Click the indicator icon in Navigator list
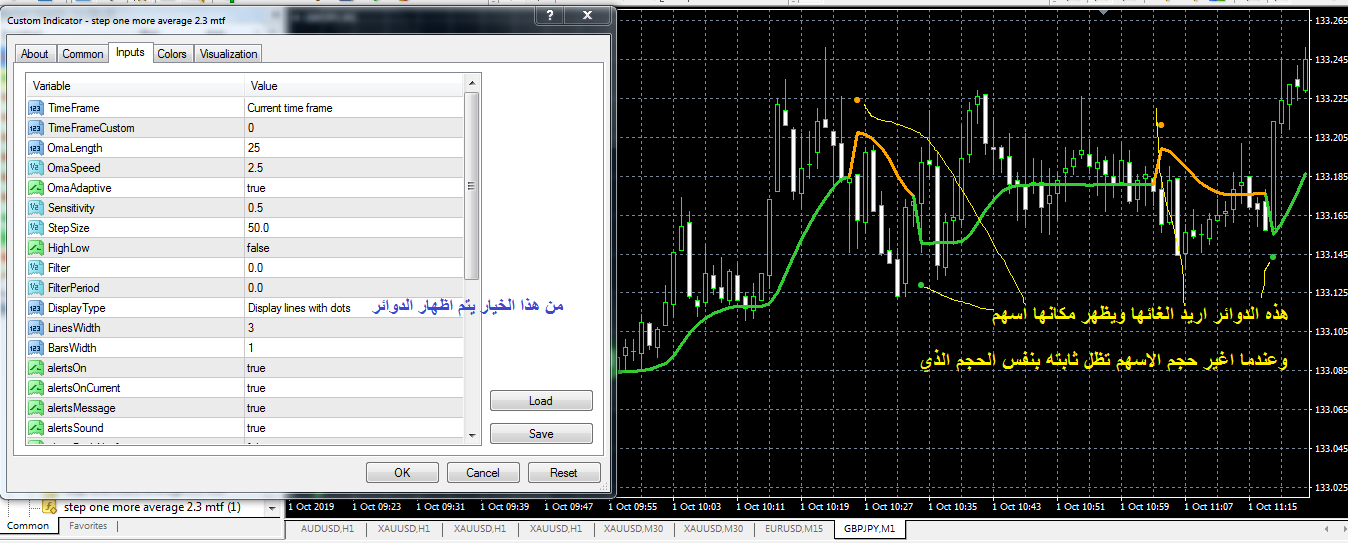1348x543 pixels. click(x=49, y=507)
